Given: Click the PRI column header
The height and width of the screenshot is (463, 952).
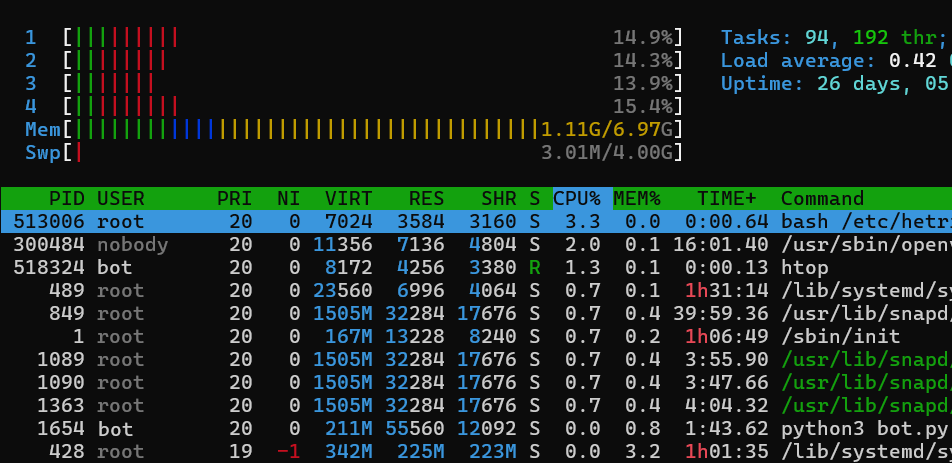Looking at the screenshot, I should point(234,198).
